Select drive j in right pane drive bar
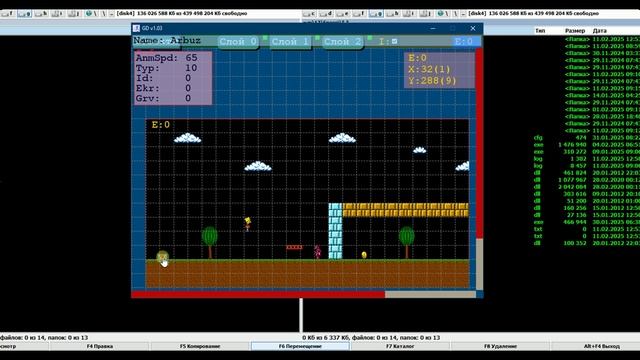Viewport: 640px width, 360px height. pyautogui.click(x=426, y=13)
